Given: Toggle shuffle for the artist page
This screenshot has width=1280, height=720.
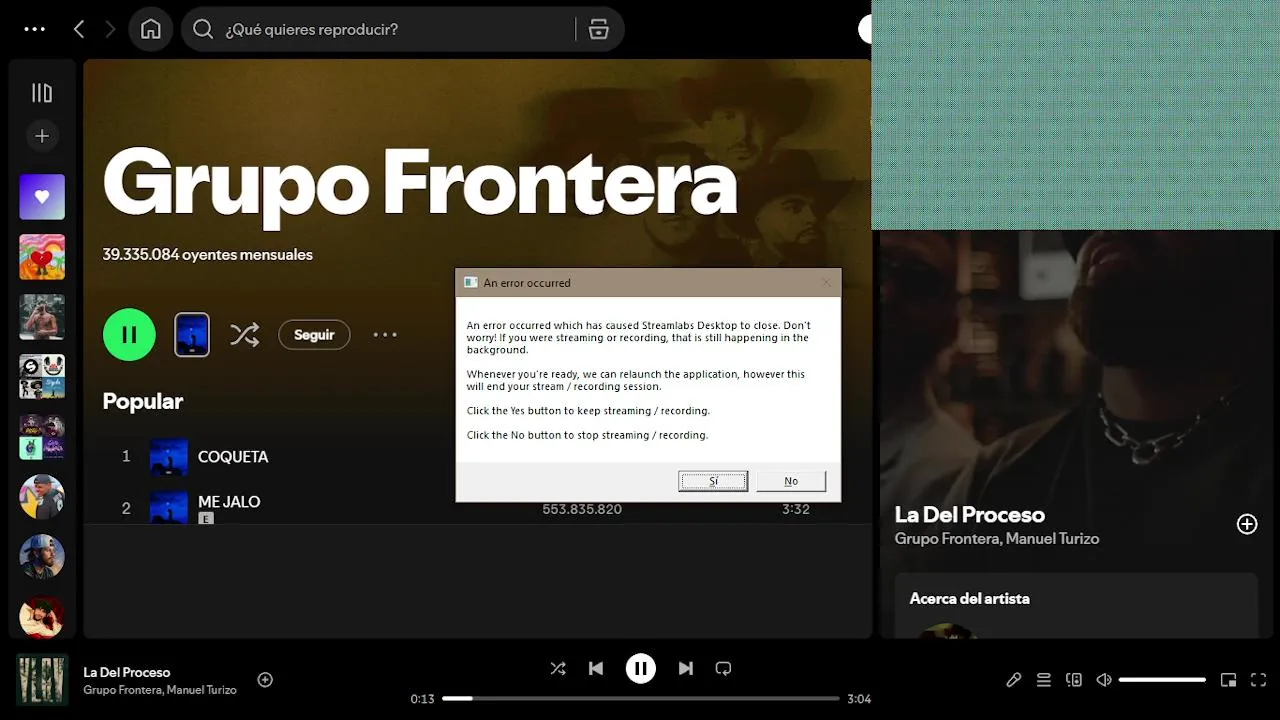Looking at the screenshot, I should pyautogui.click(x=245, y=335).
